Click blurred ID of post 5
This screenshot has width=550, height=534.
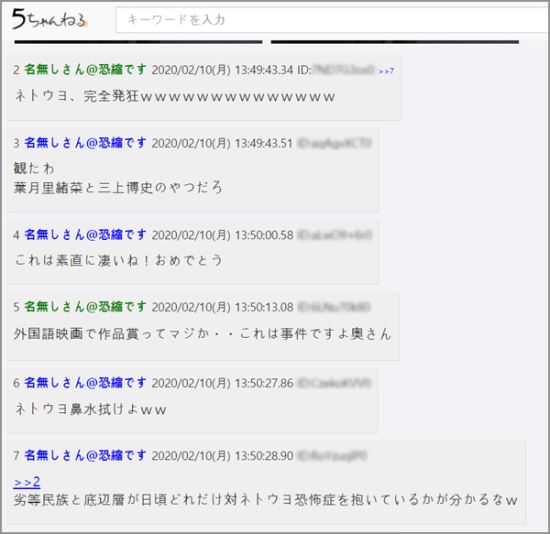(334, 307)
